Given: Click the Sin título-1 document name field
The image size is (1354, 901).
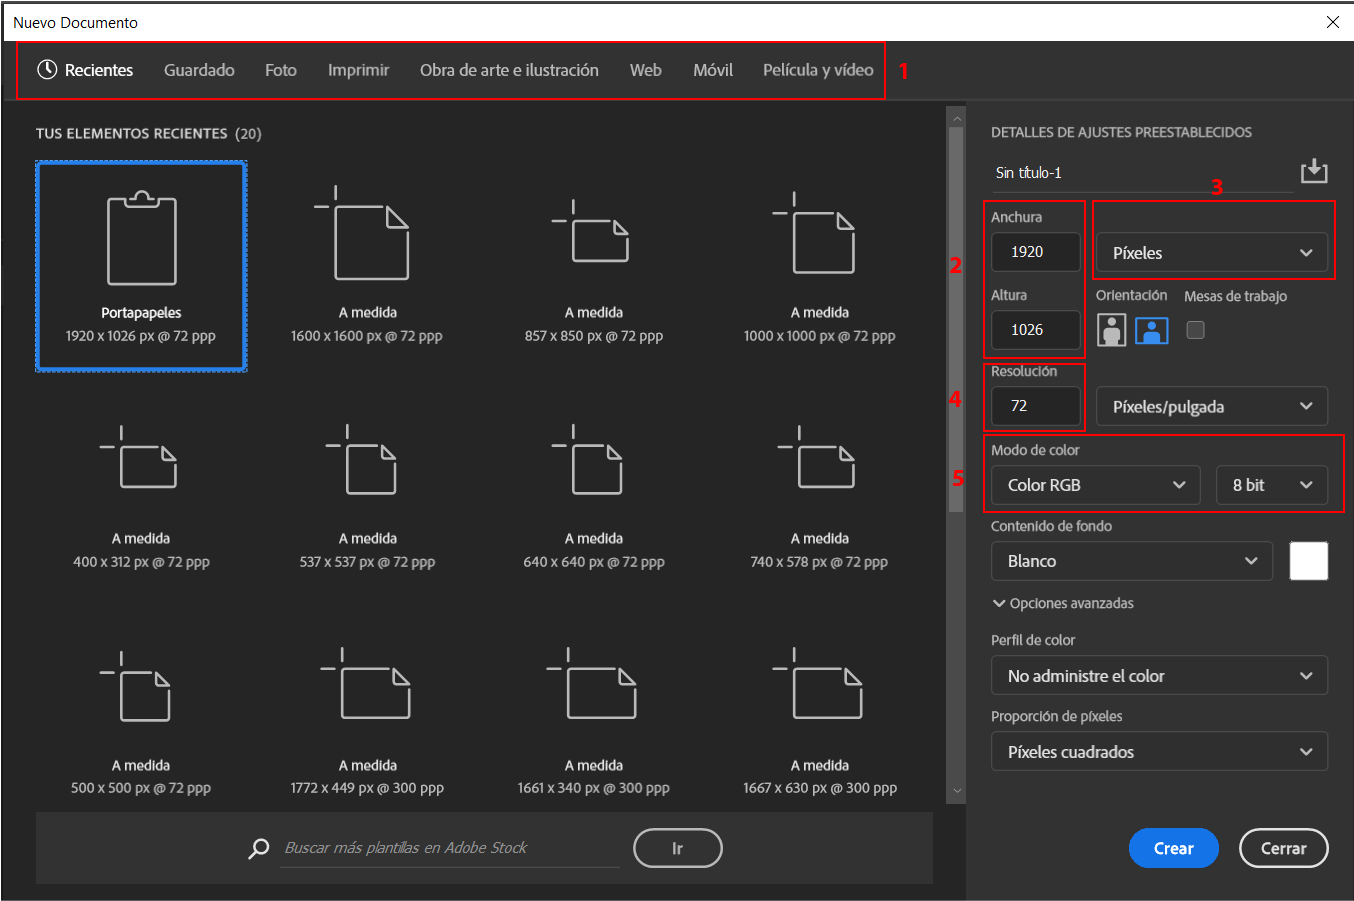Looking at the screenshot, I should (1142, 173).
